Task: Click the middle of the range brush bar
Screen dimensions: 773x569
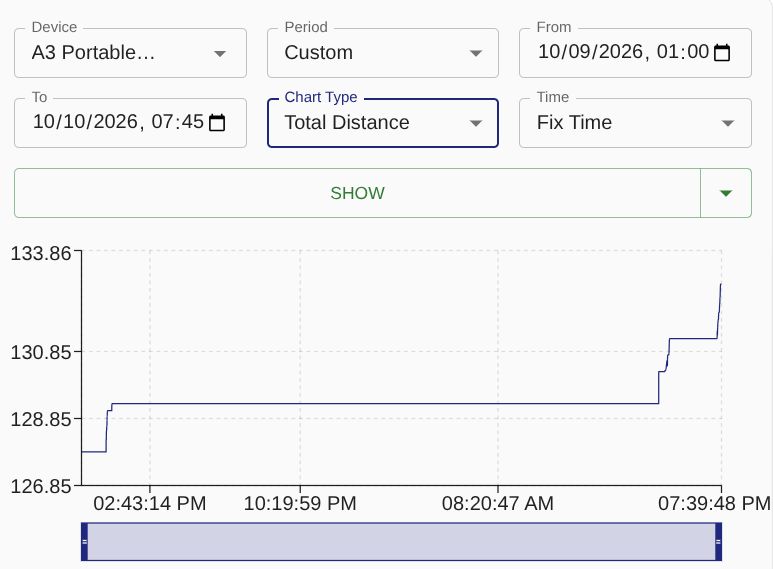Action: [401, 541]
